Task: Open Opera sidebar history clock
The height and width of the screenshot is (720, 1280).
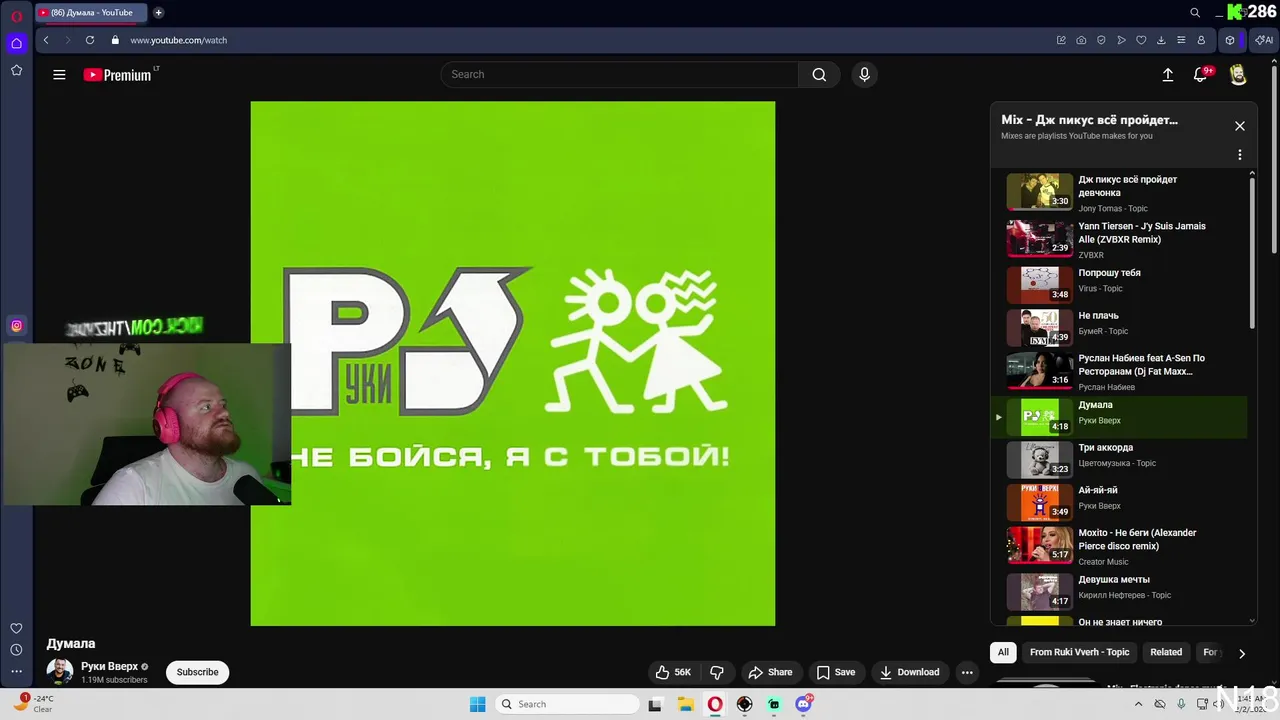Action: click(16, 650)
